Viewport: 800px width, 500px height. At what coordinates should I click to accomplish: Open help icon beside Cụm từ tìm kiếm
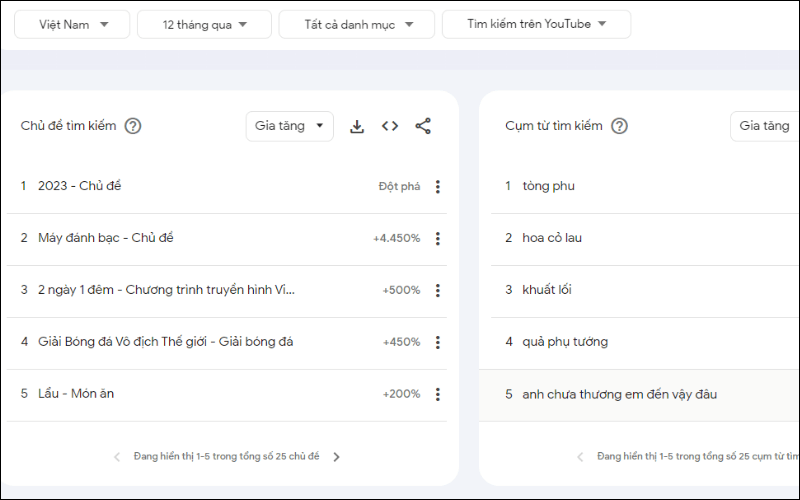[619, 126]
